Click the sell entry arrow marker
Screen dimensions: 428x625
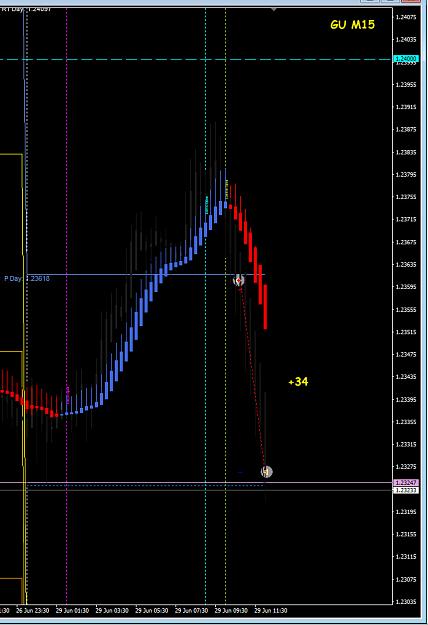(x=238, y=281)
